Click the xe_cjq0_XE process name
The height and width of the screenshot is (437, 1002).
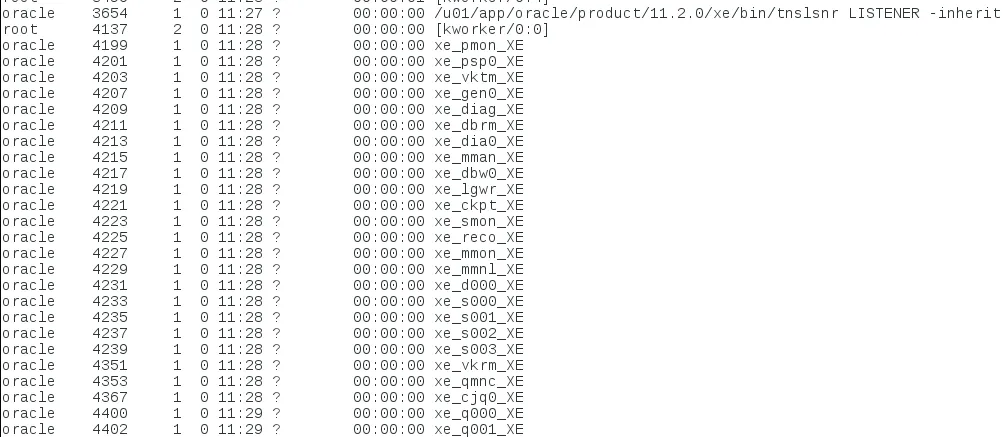pos(479,397)
